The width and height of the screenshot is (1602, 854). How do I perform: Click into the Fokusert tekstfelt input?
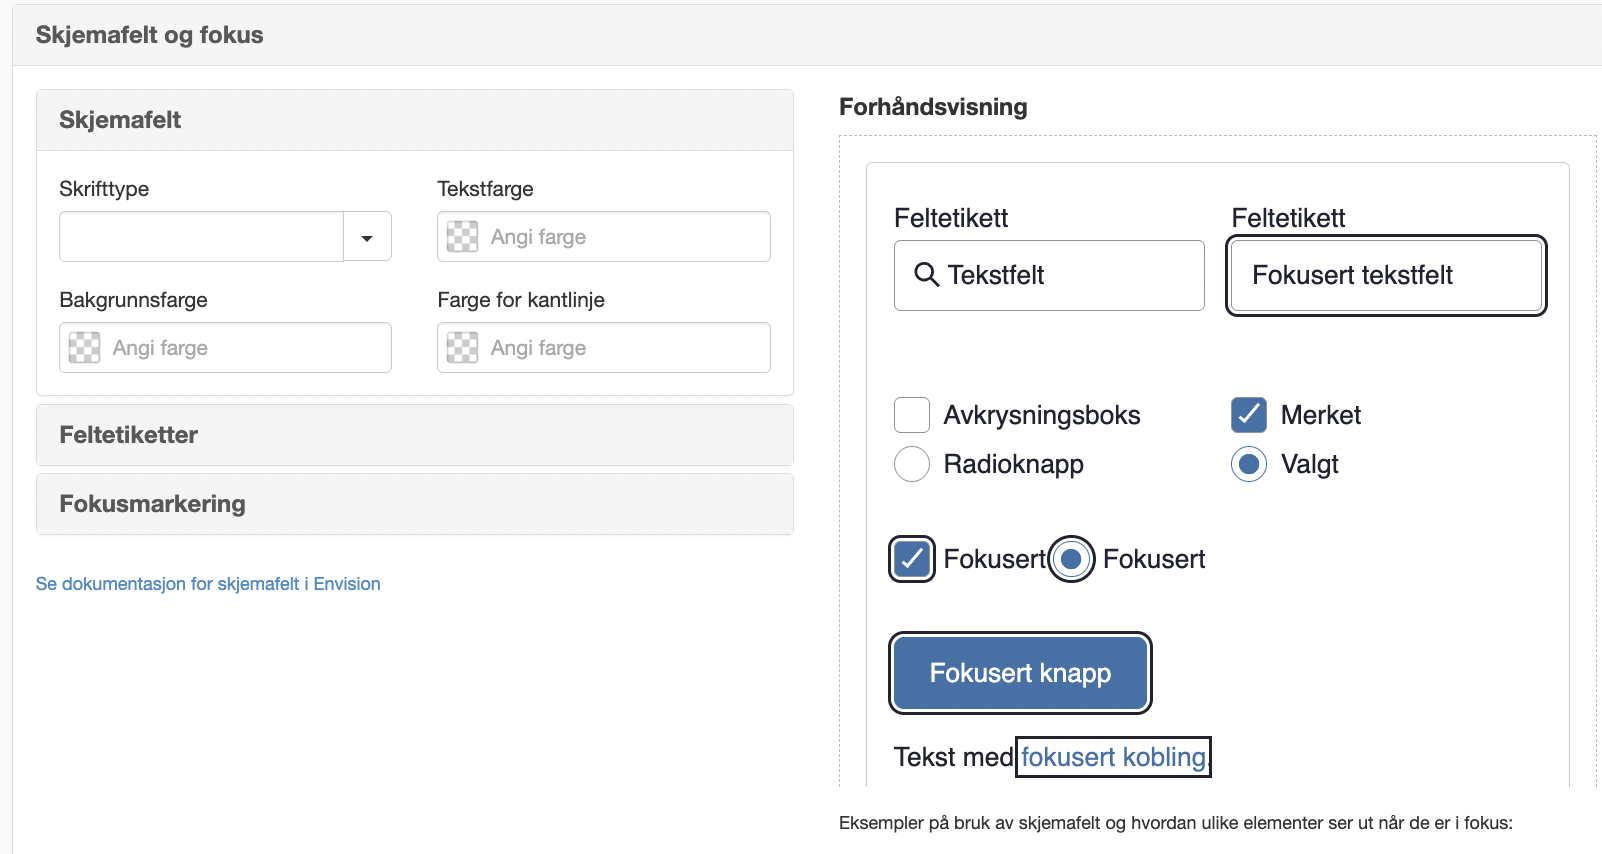click(x=1386, y=275)
